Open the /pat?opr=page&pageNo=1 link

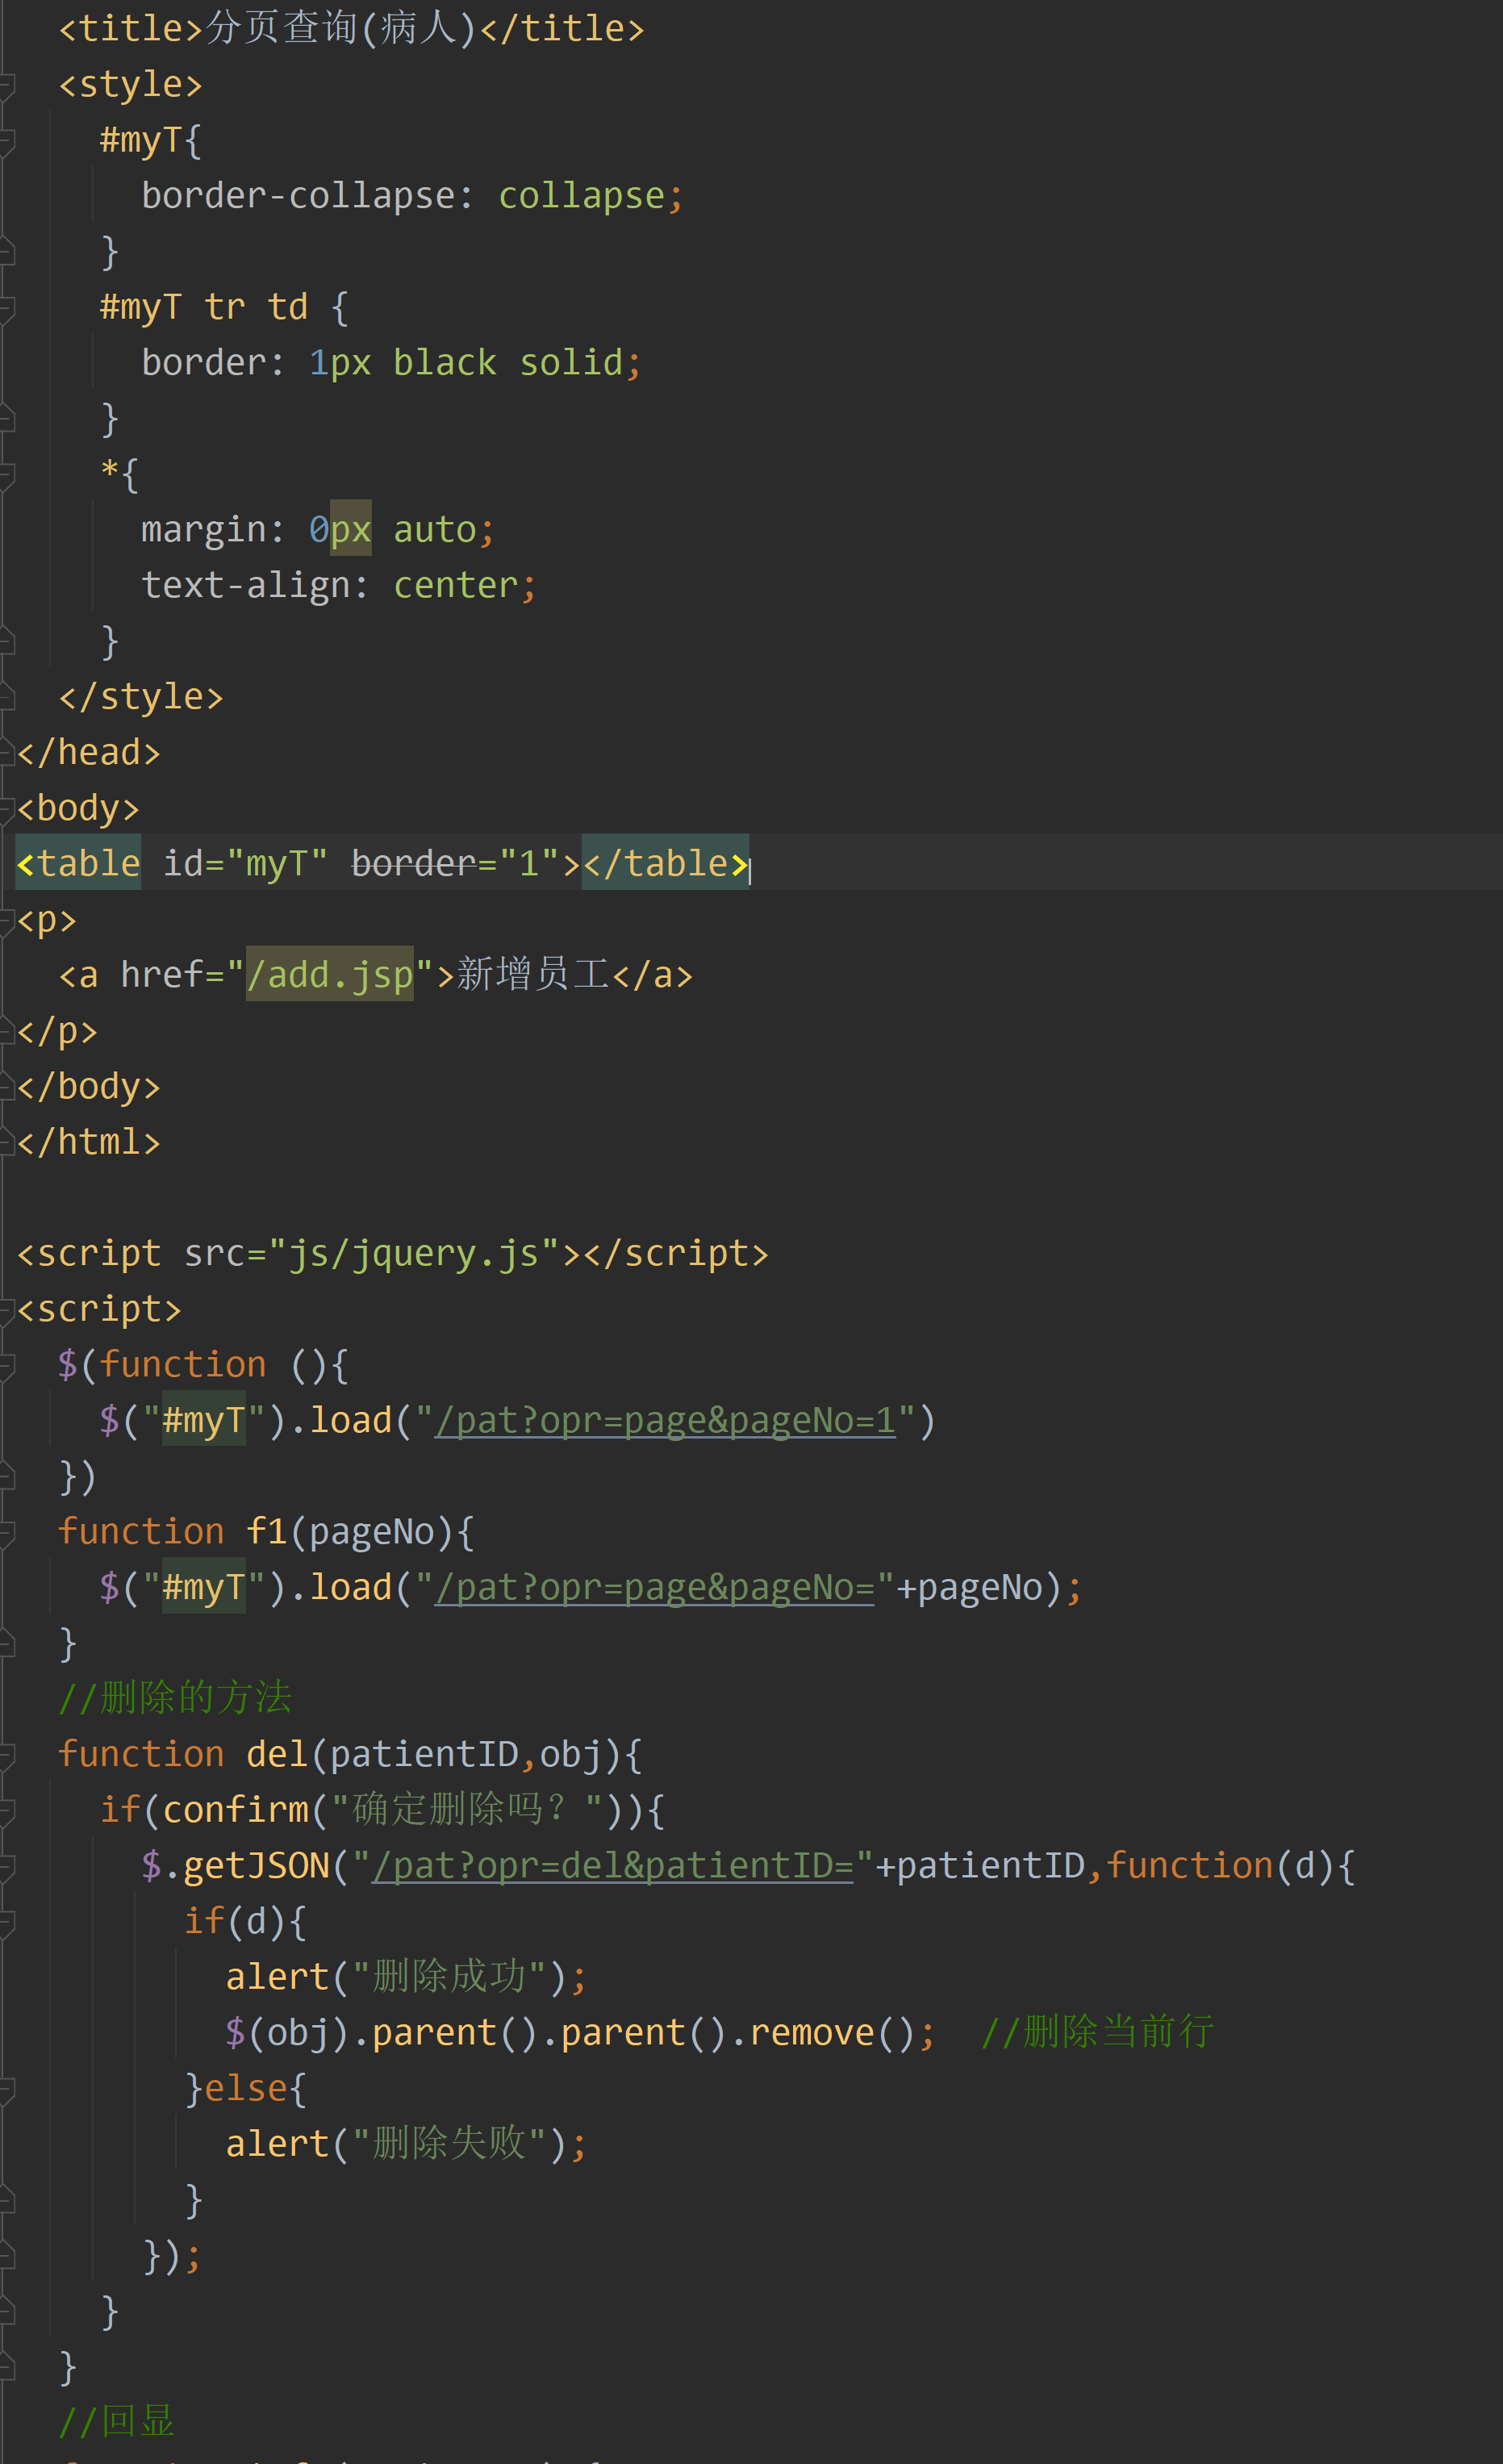click(664, 1418)
